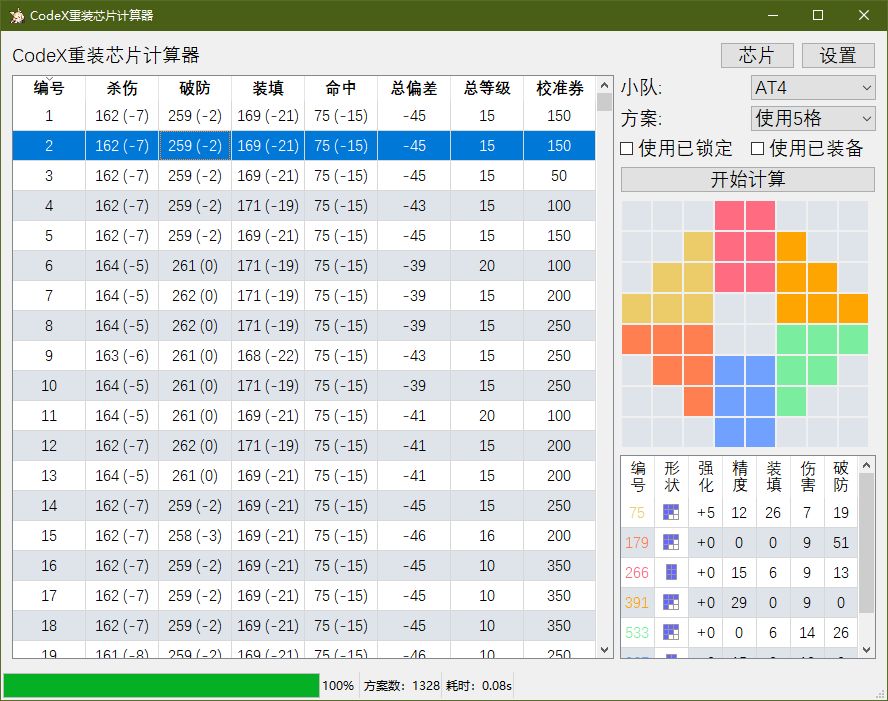Image resolution: width=888 pixels, height=701 pixels.
Task: Click 校准券 value 350 in row 16
Action: pos(560,566)
